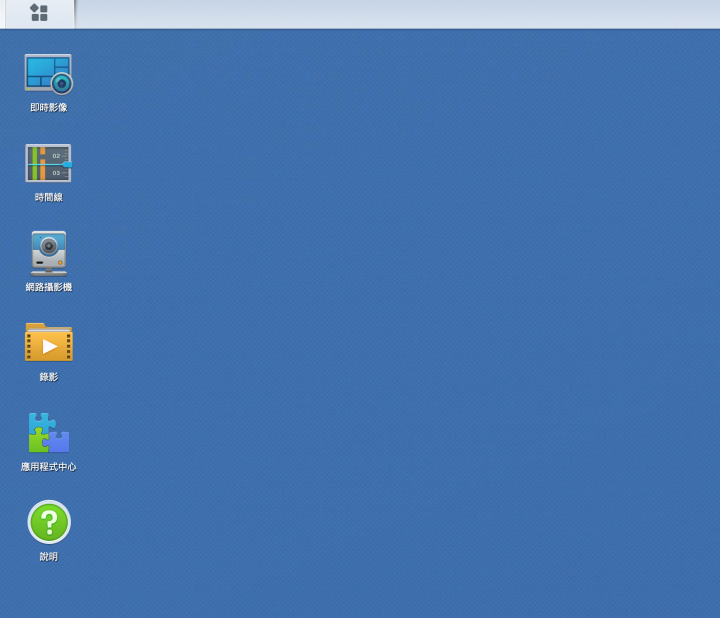The image size is (720, 618).
Task: Open the 說明 help question mark icon
Action: [49, 522]
